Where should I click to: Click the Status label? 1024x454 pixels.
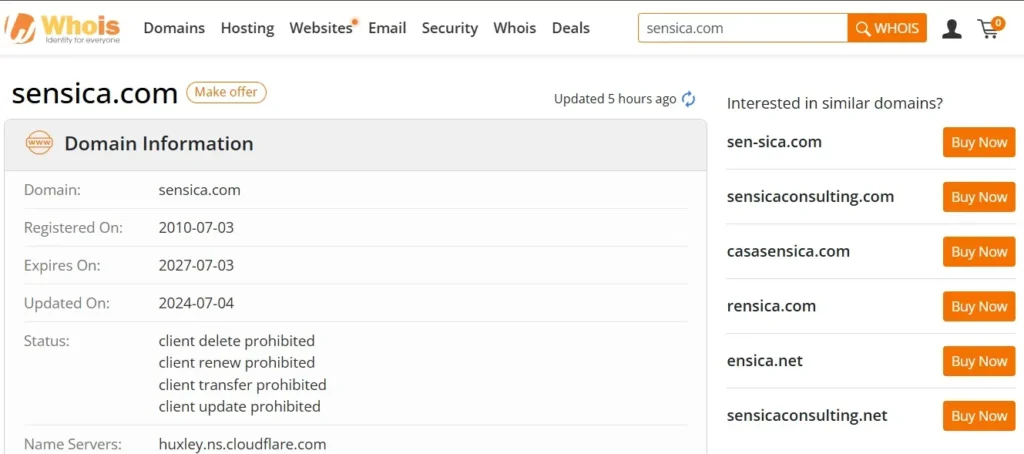point(46,341)
